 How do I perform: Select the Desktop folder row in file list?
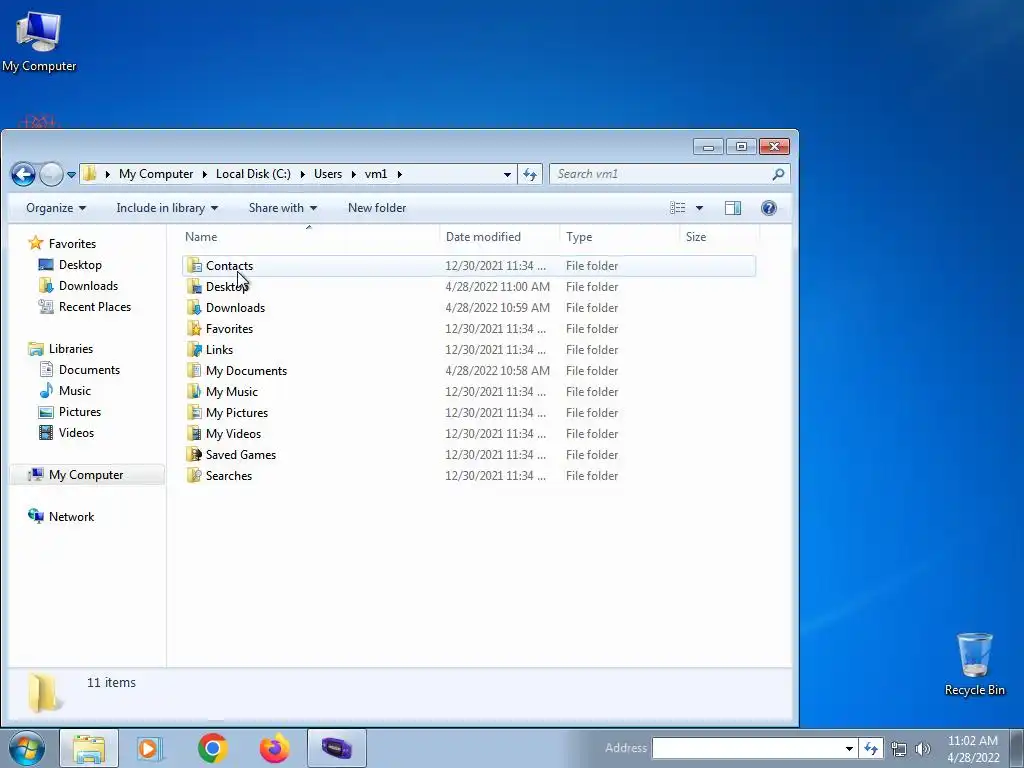(469, 287)
